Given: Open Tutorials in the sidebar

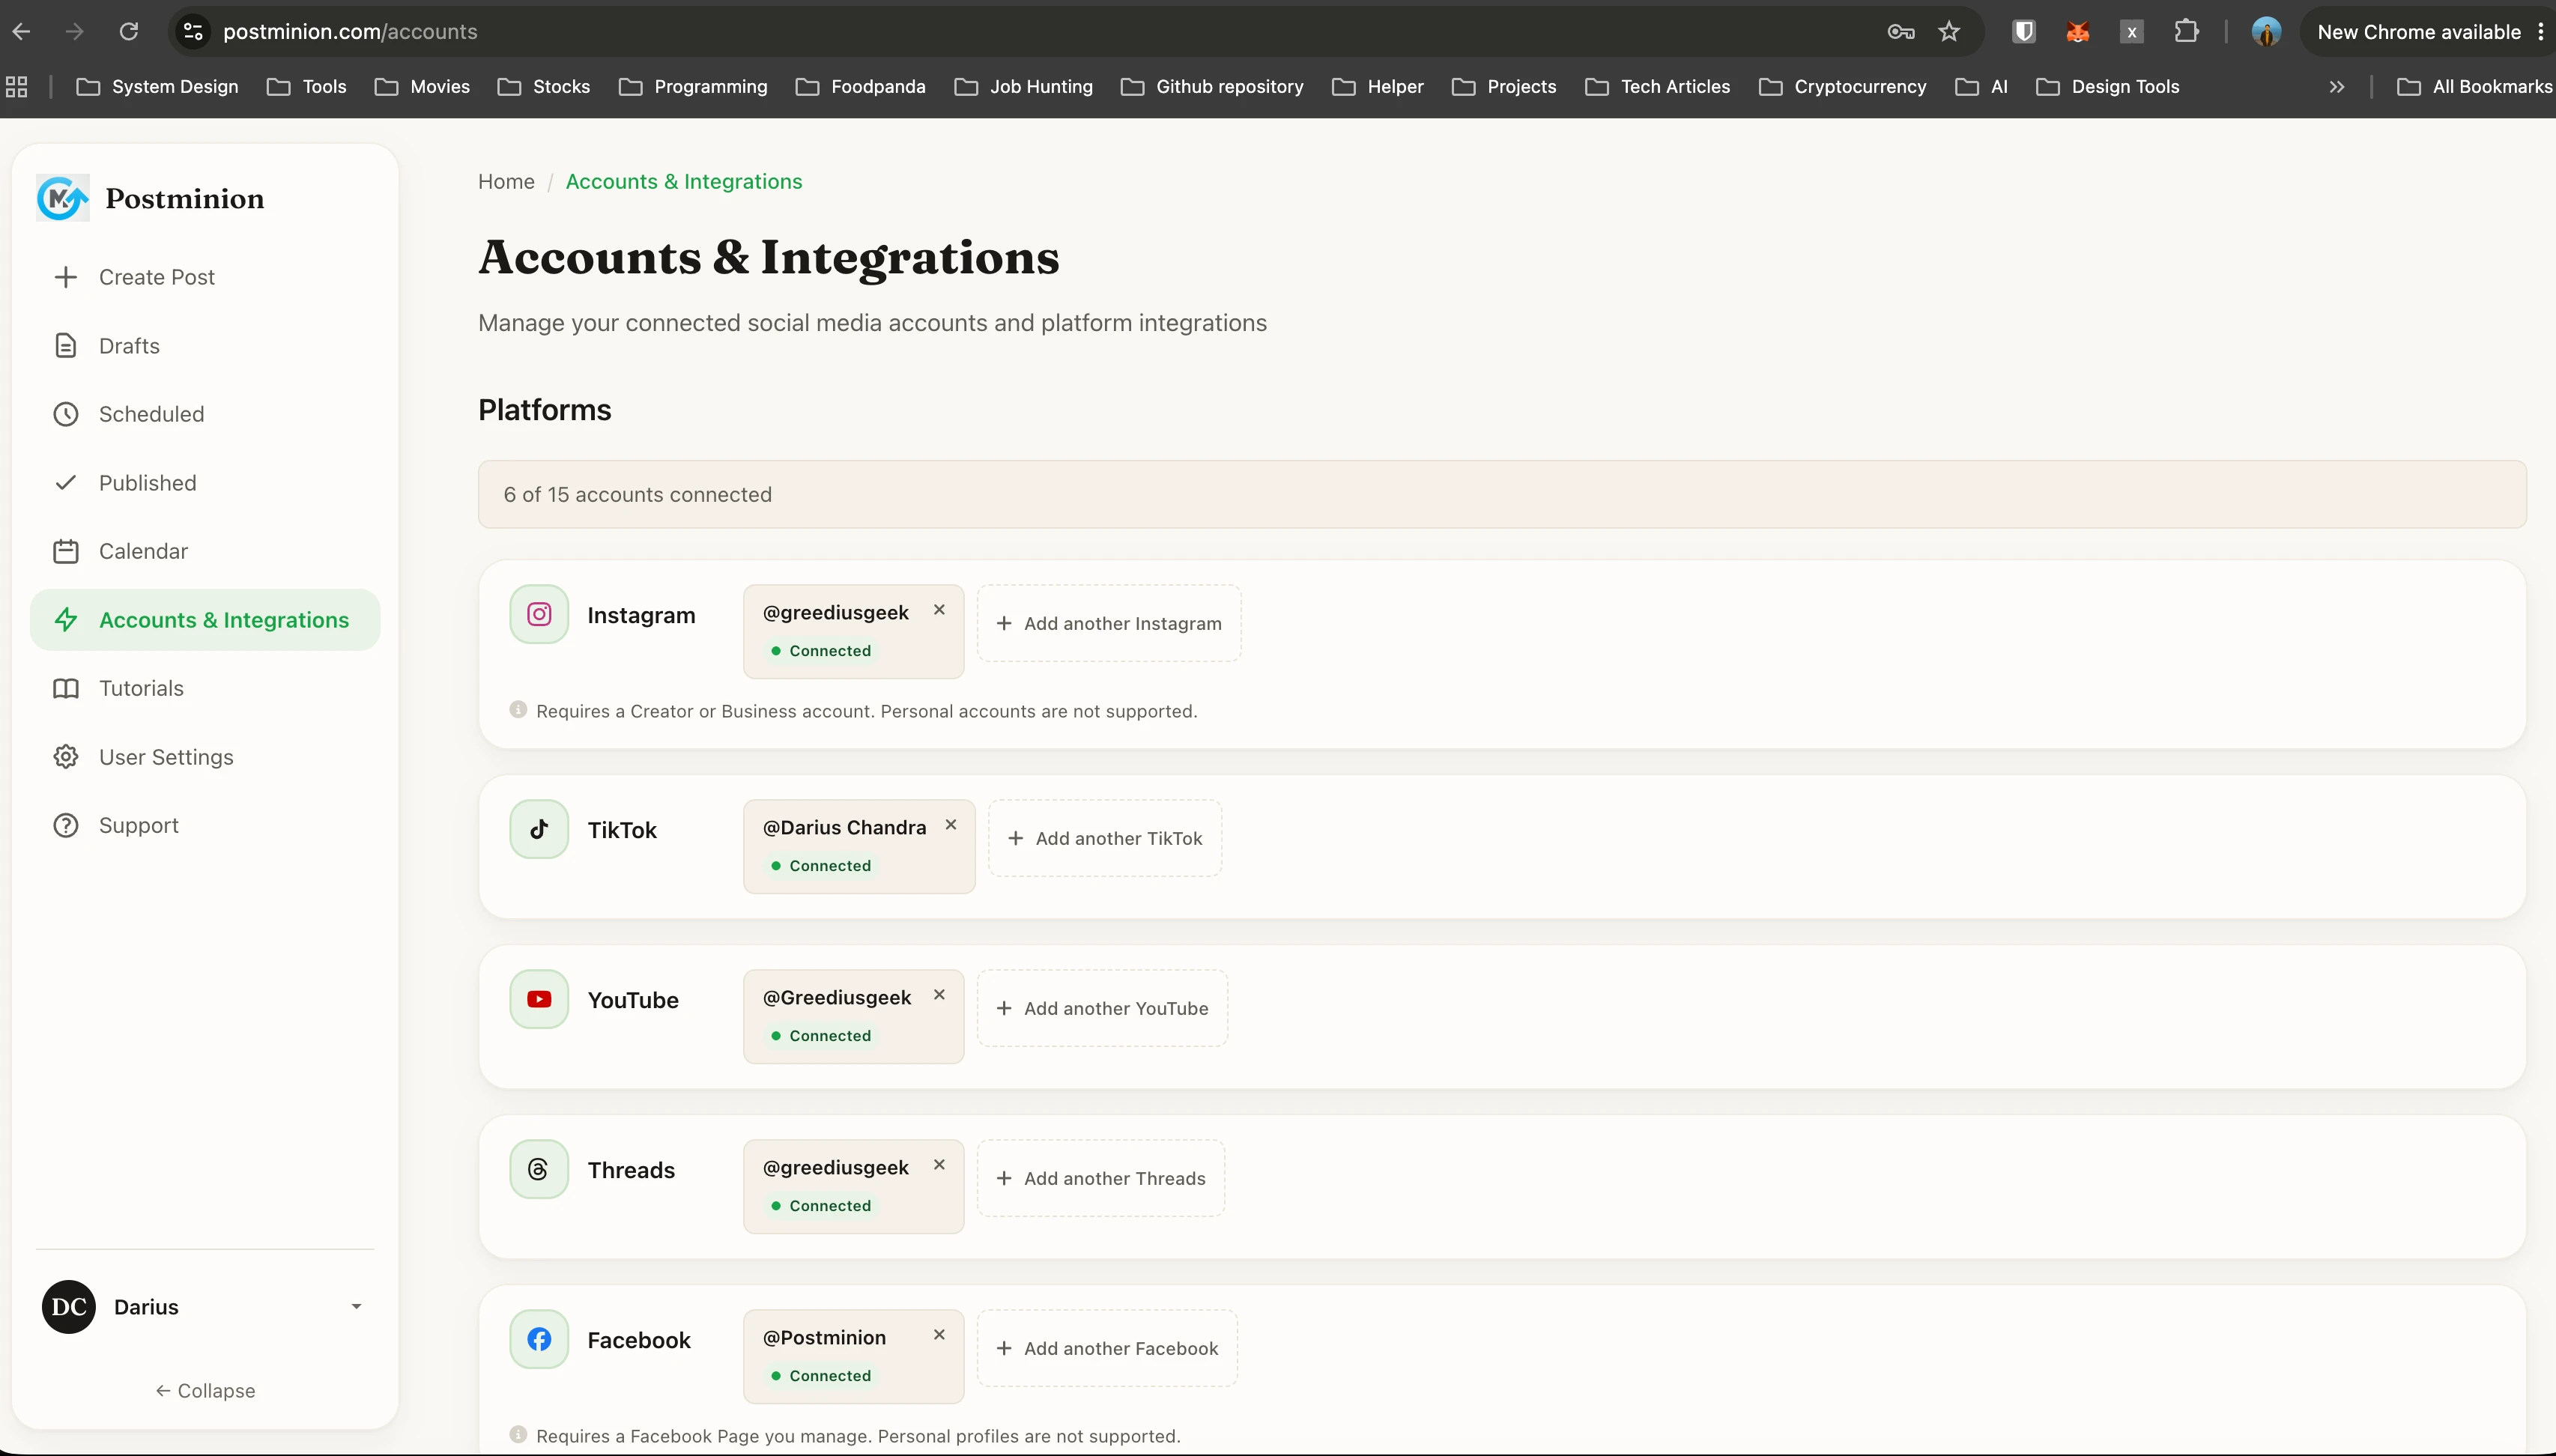Looking at the screenshot, I should (x=205, y=688).
